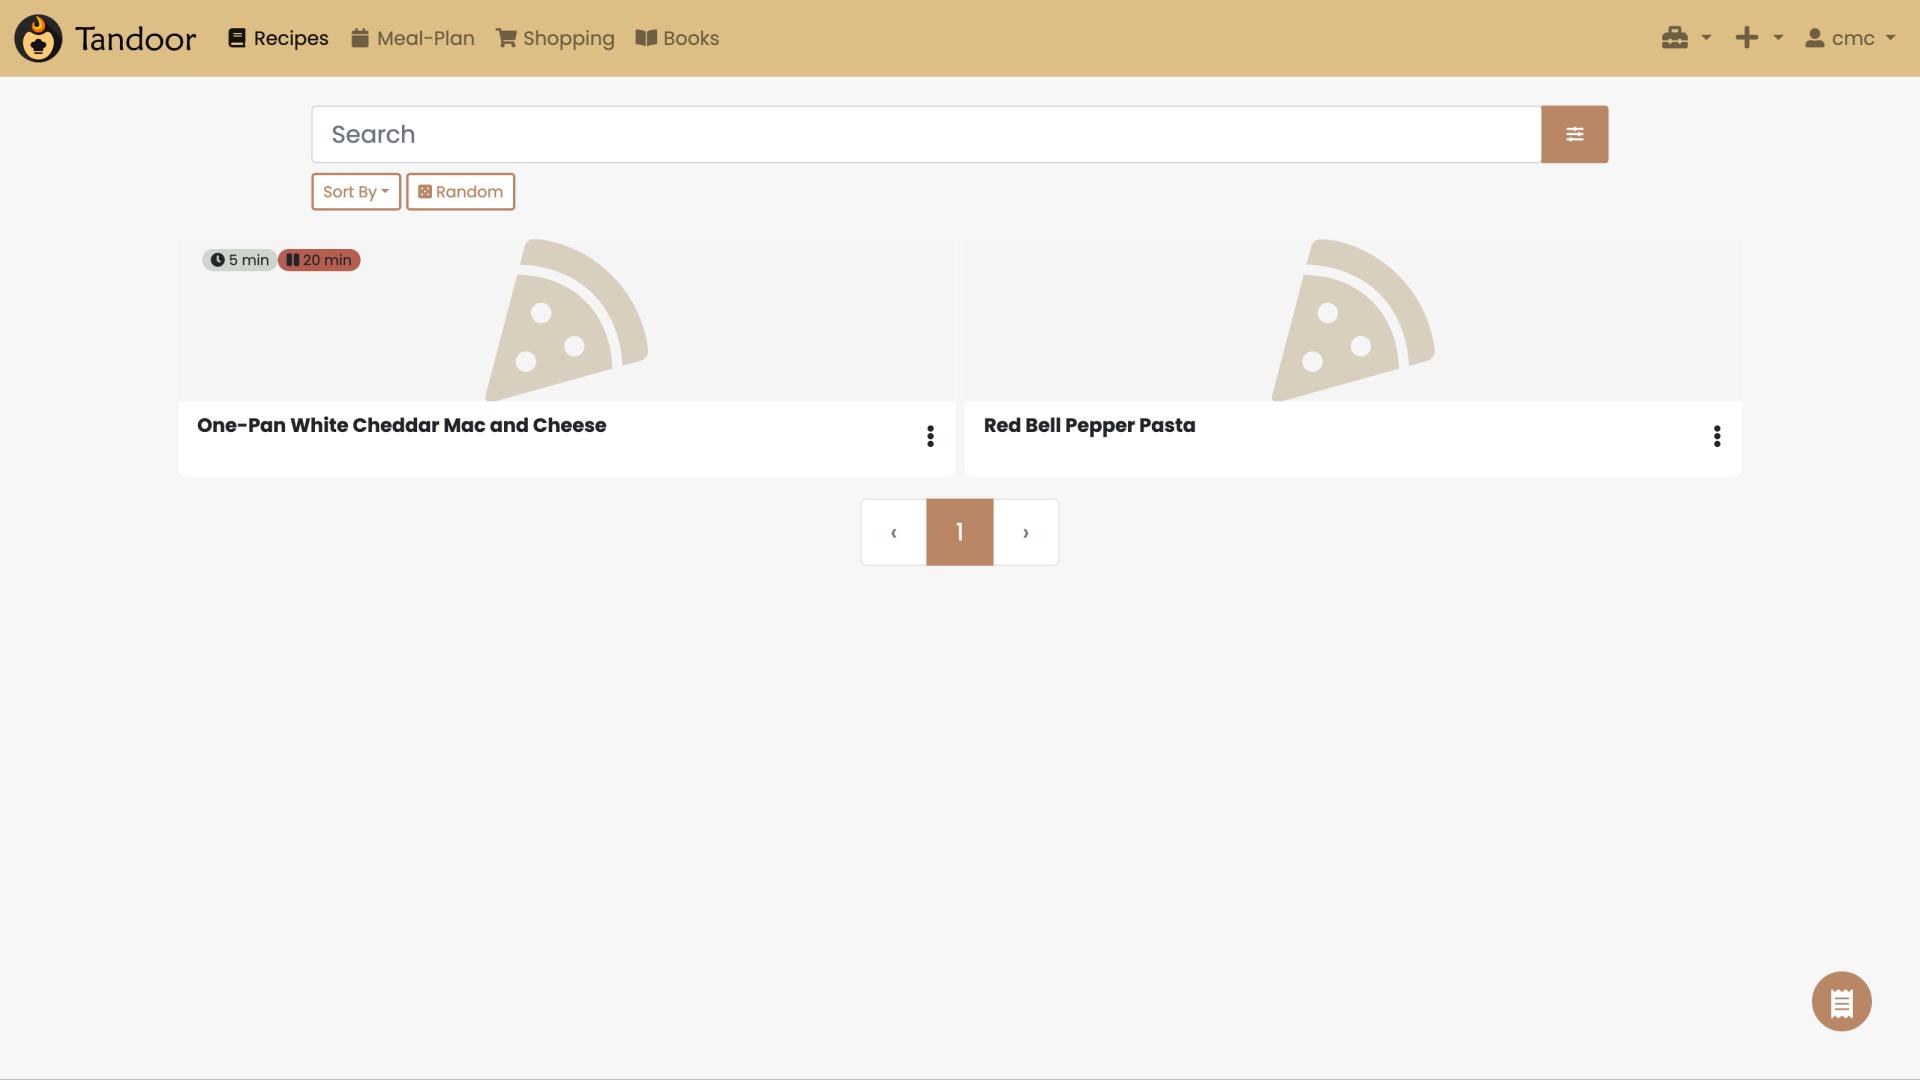The image size is (1920, 1080).
Task: Expand the cmc user account menu
Action: pos(1859,38)
